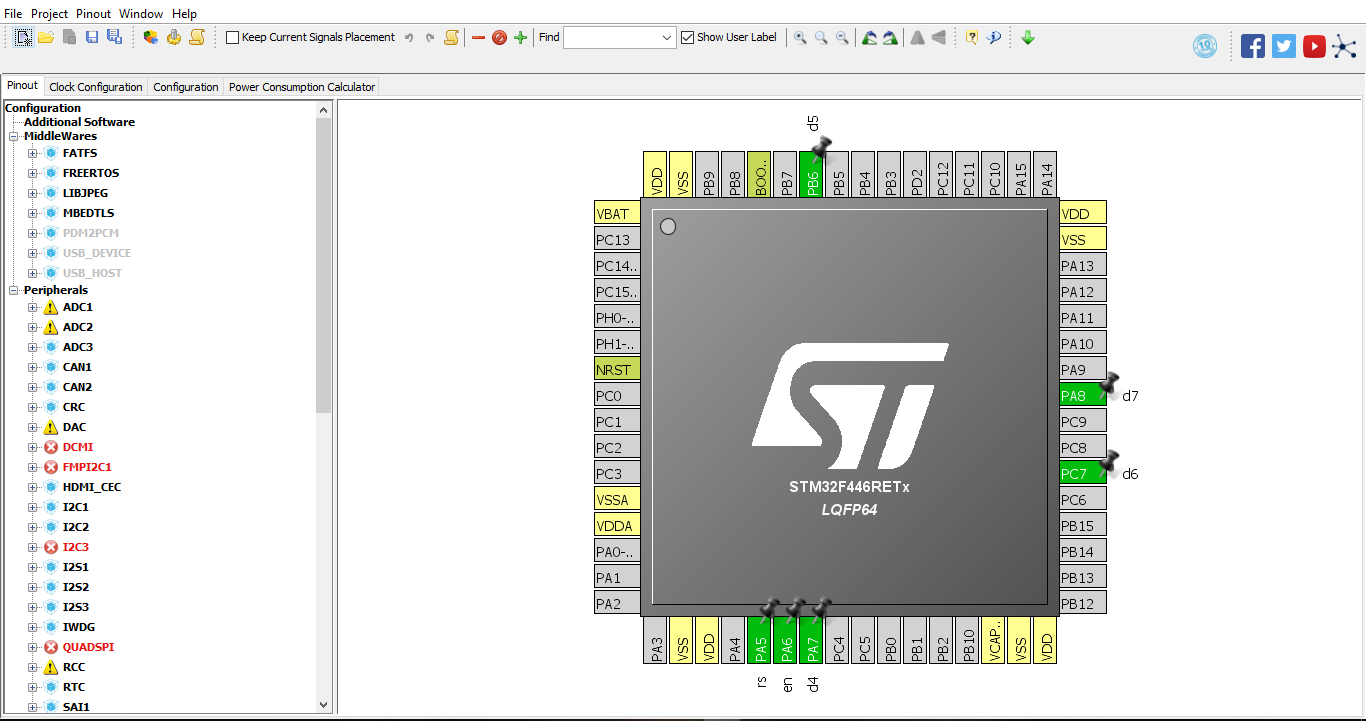Click the red minus toolbar icon
This screenshot has width=1366, height=721.
[x=478, y=37]
